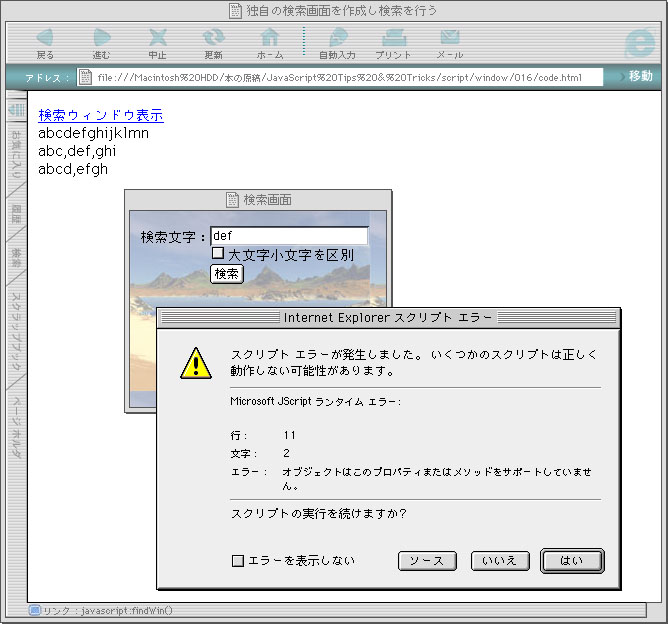Open the 検索ウィンドウ表示 link

click(x=101, y=115)
